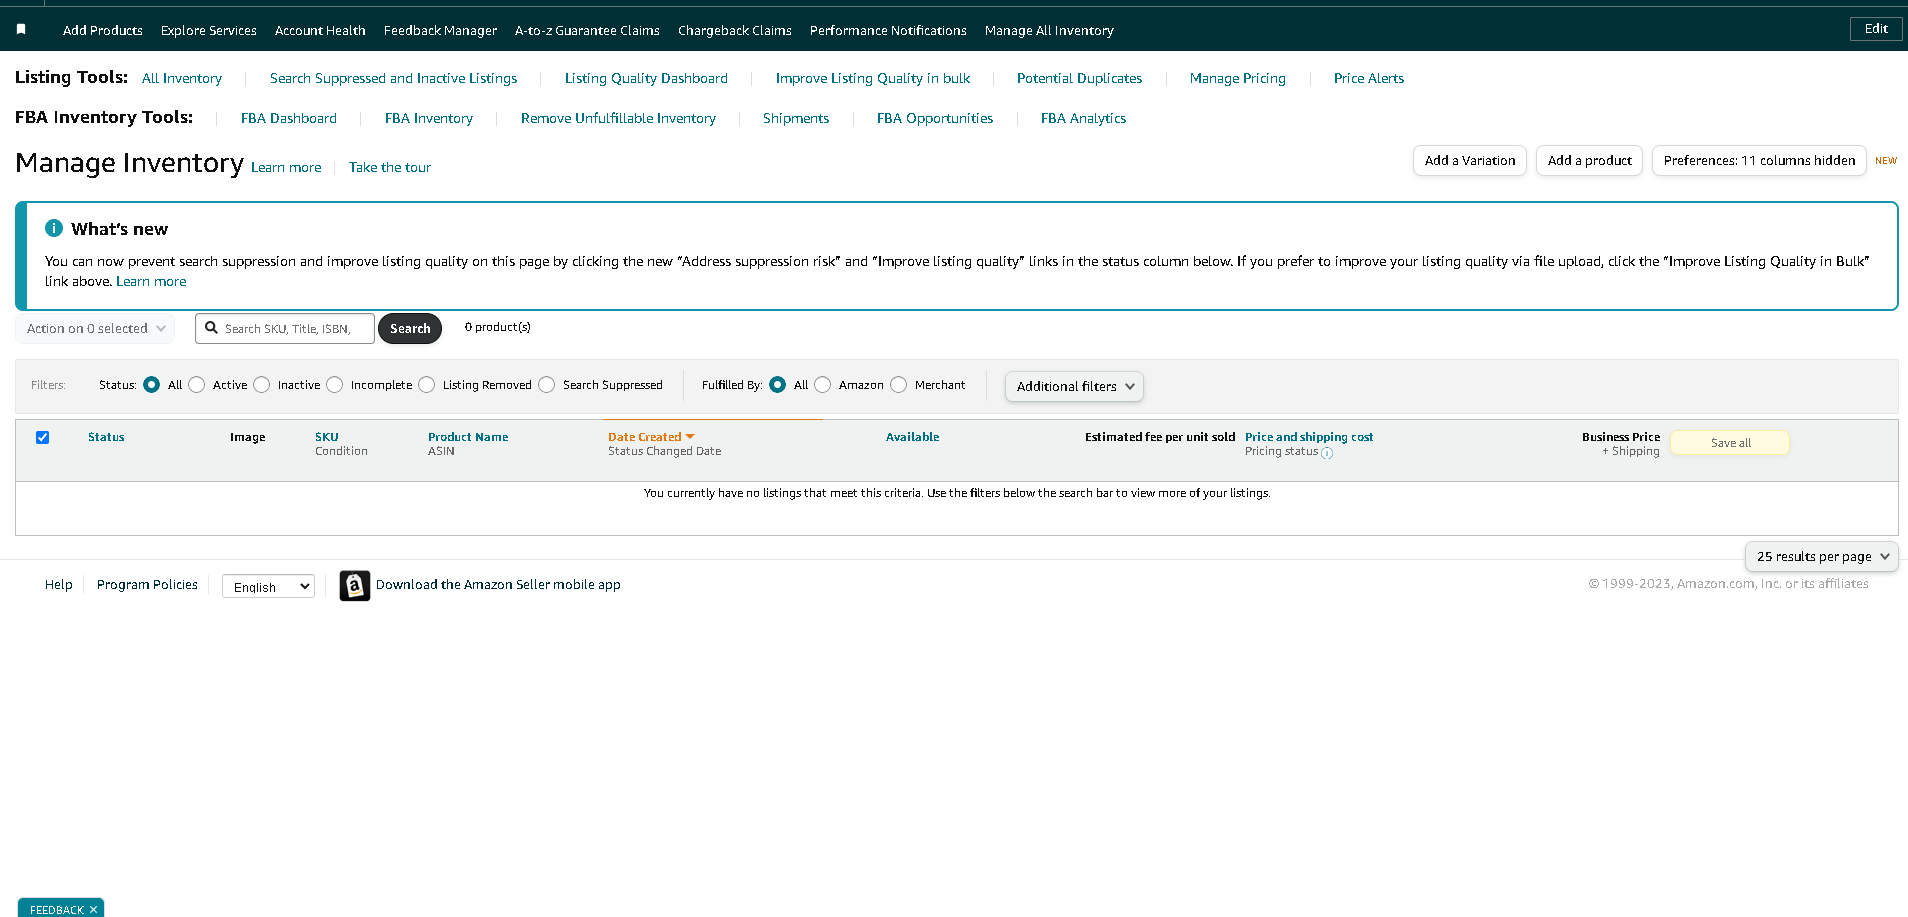The width and height of the screenshot is (1908, 917).
Task: Open Action on 0 selected dropdown
Action: tap(95, 328)
